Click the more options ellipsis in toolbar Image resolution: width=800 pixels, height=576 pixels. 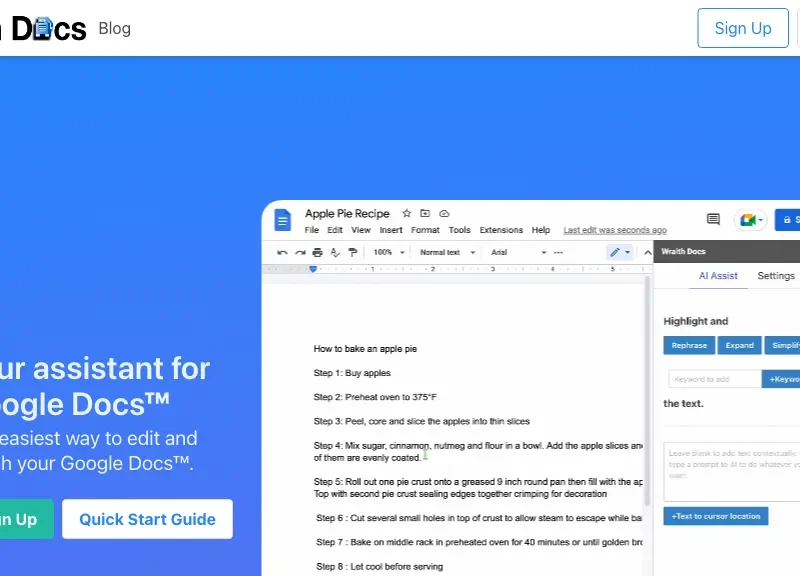click(558, 252)
